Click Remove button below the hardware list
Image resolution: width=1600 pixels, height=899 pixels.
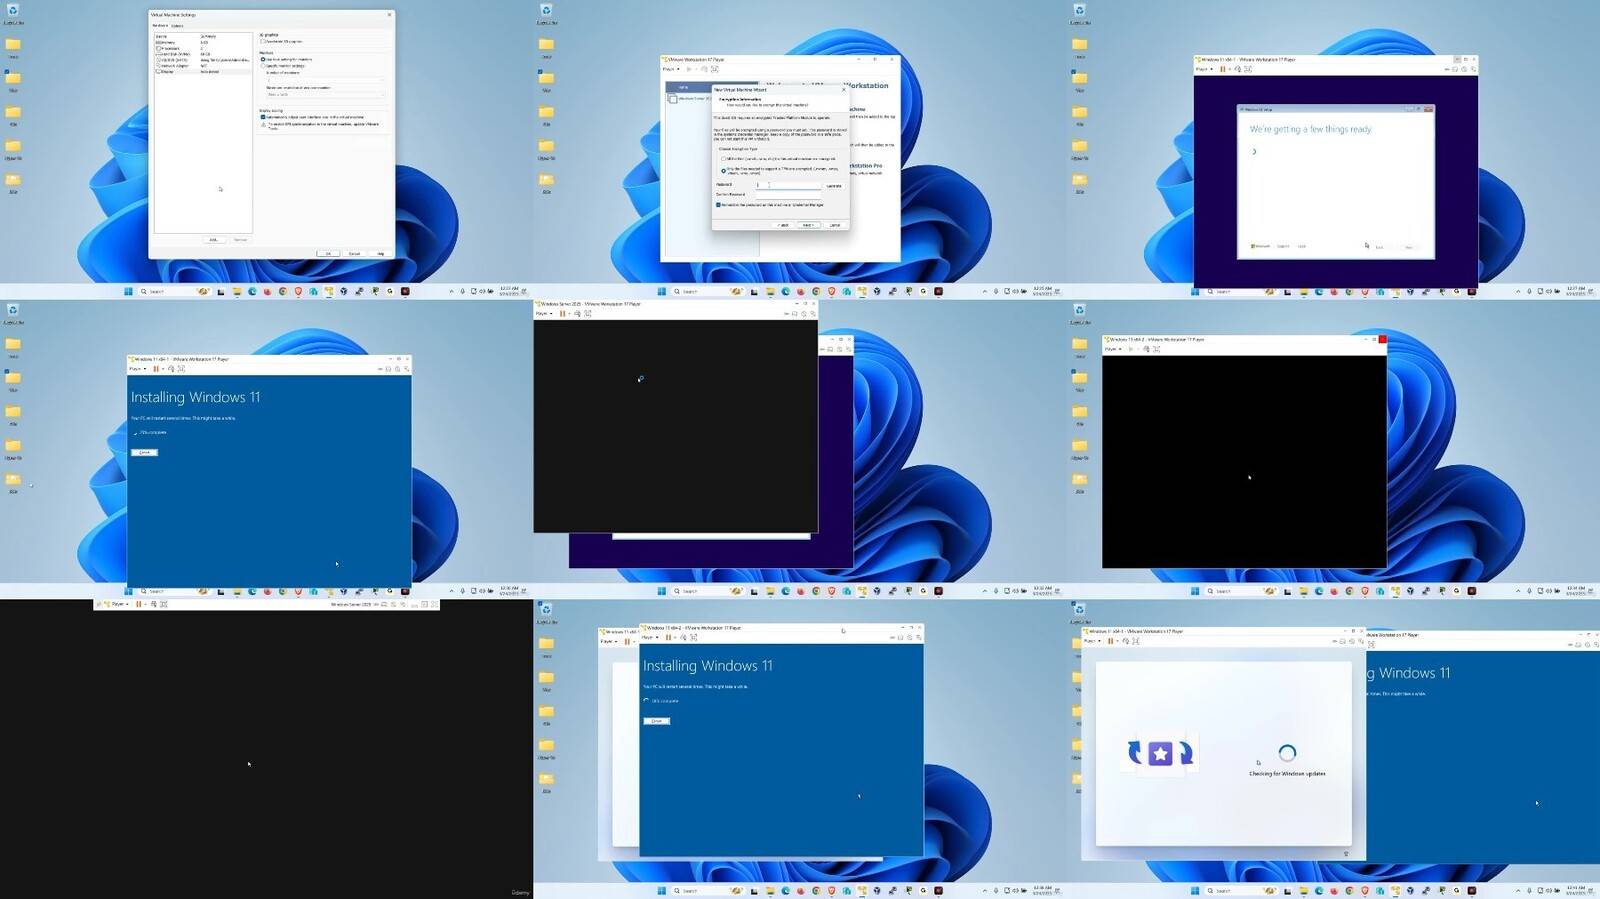[241, 240]
